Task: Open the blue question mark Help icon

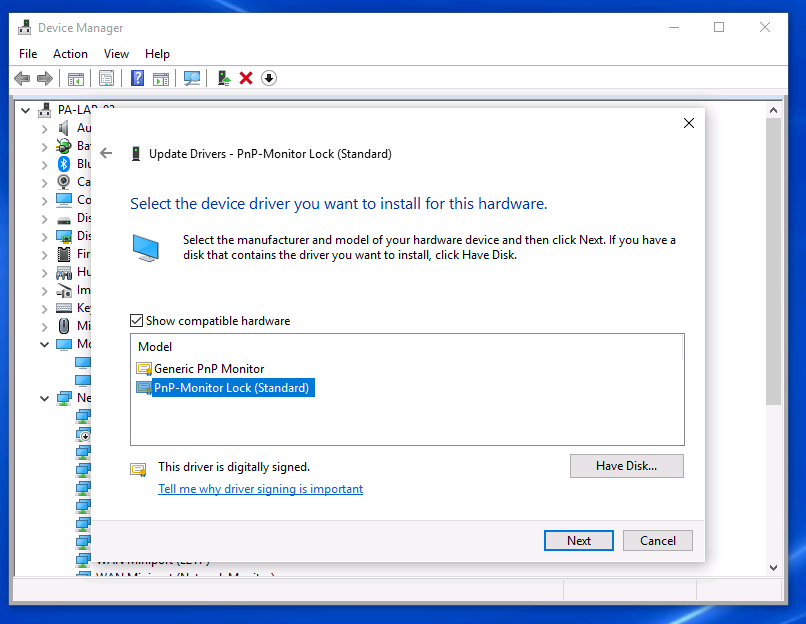Action: point(138,78)
